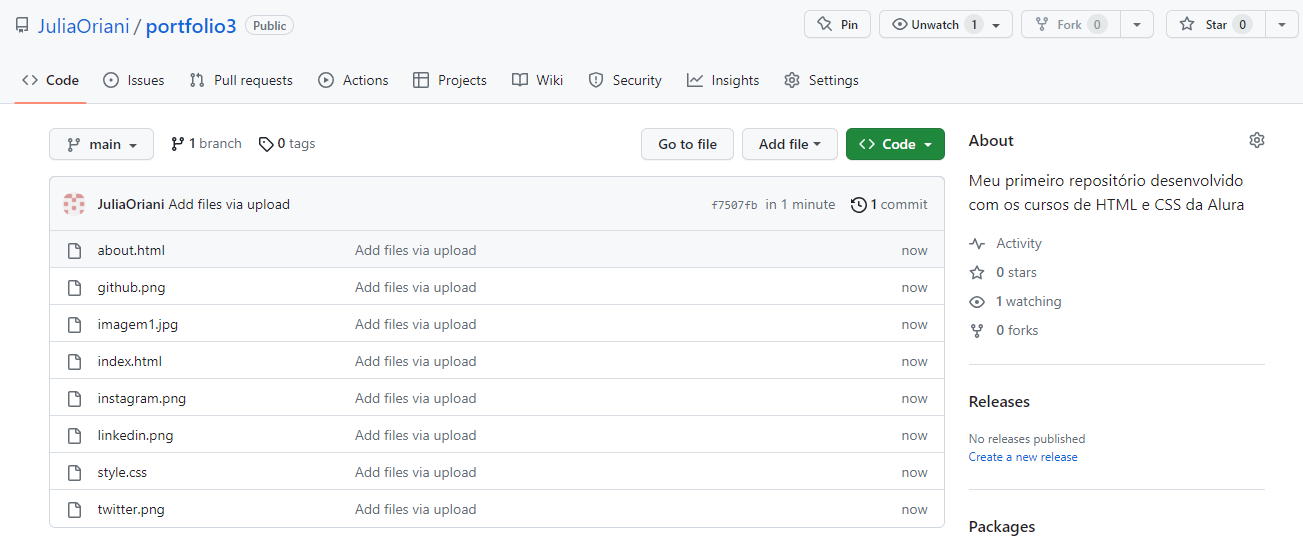Edit repository details with the About gear icon
Viewport: 1303px width, 540px height.
[x=1257, y=140]
